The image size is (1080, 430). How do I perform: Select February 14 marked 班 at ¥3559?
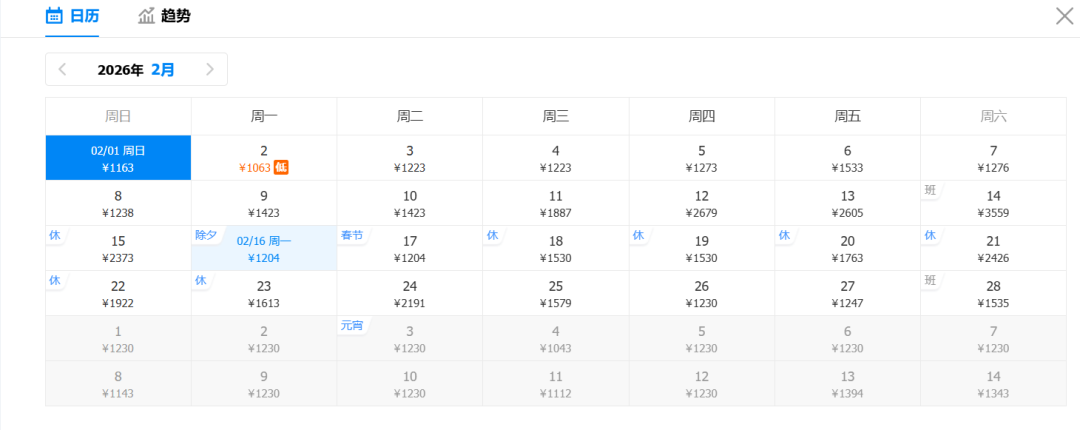[993, 203]
